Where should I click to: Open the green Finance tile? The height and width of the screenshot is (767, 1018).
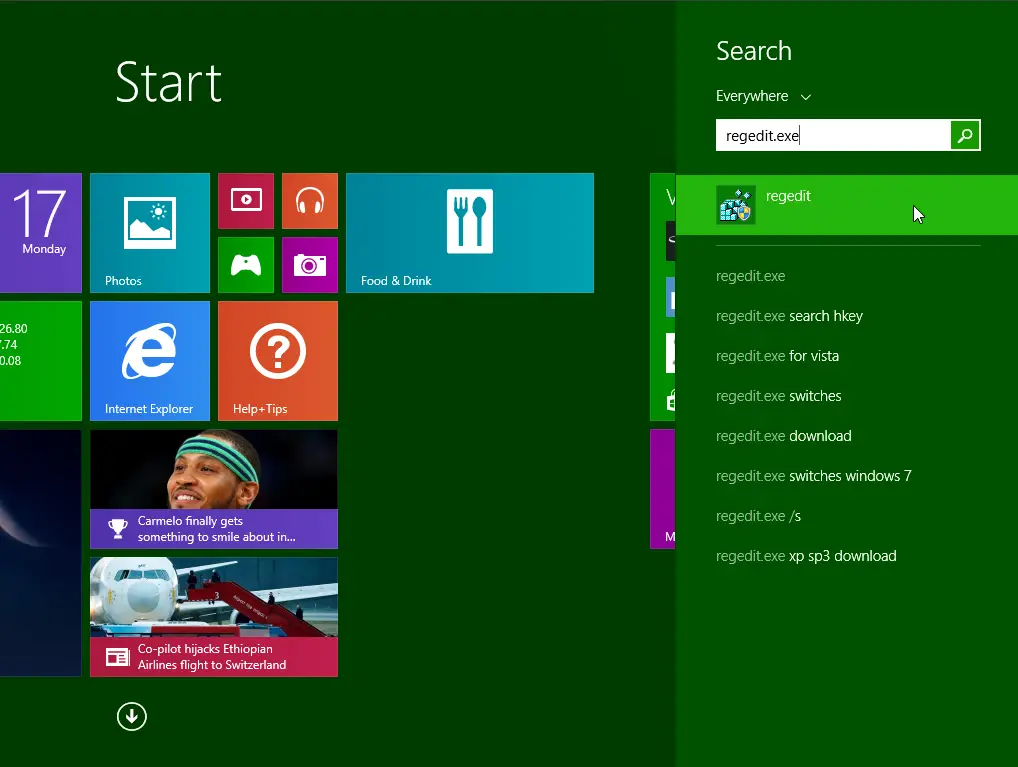pos(41,361)
